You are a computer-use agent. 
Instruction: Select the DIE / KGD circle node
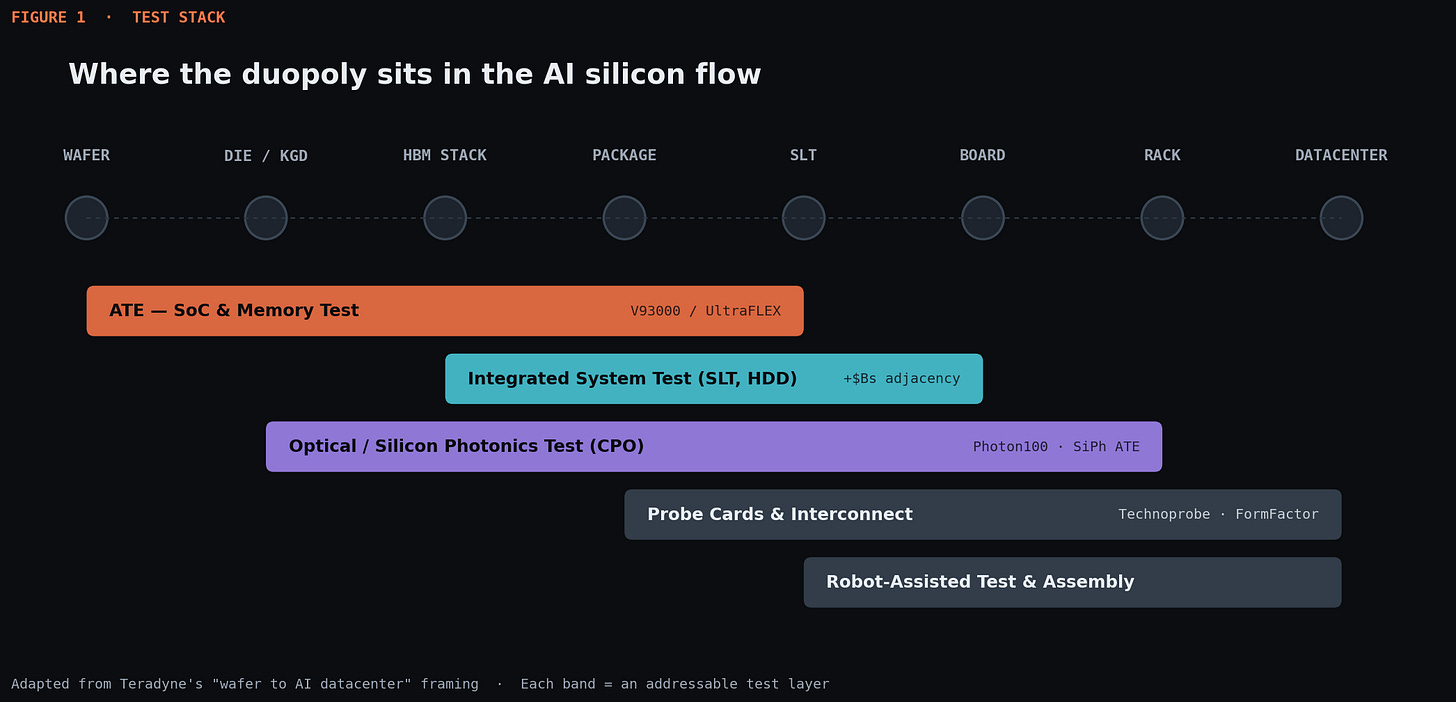(266, 218)
